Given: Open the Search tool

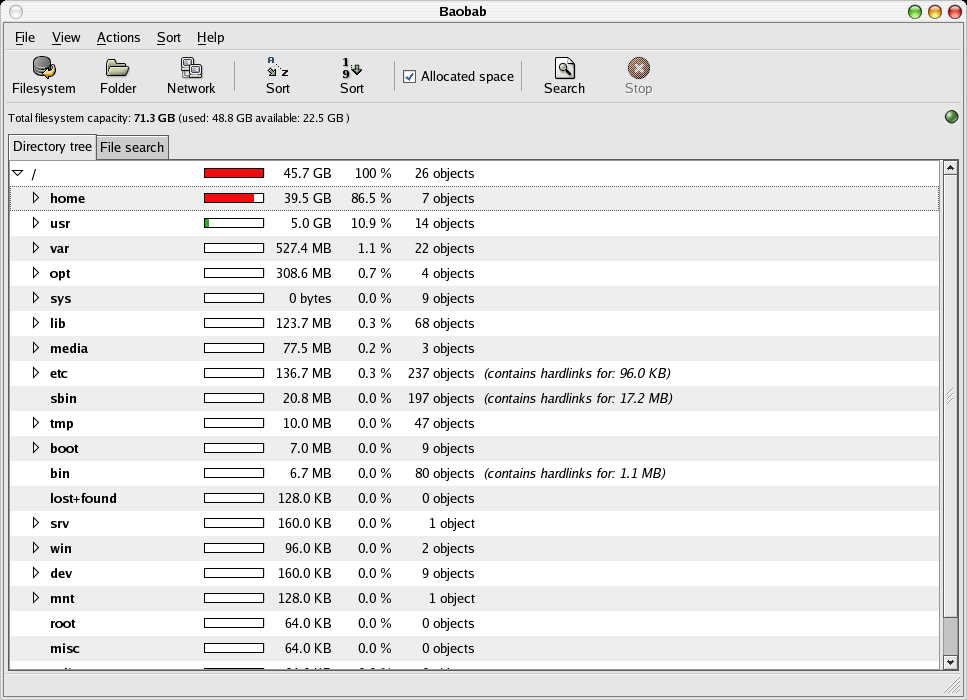Looking at the screenshot, I should (564, 69).
